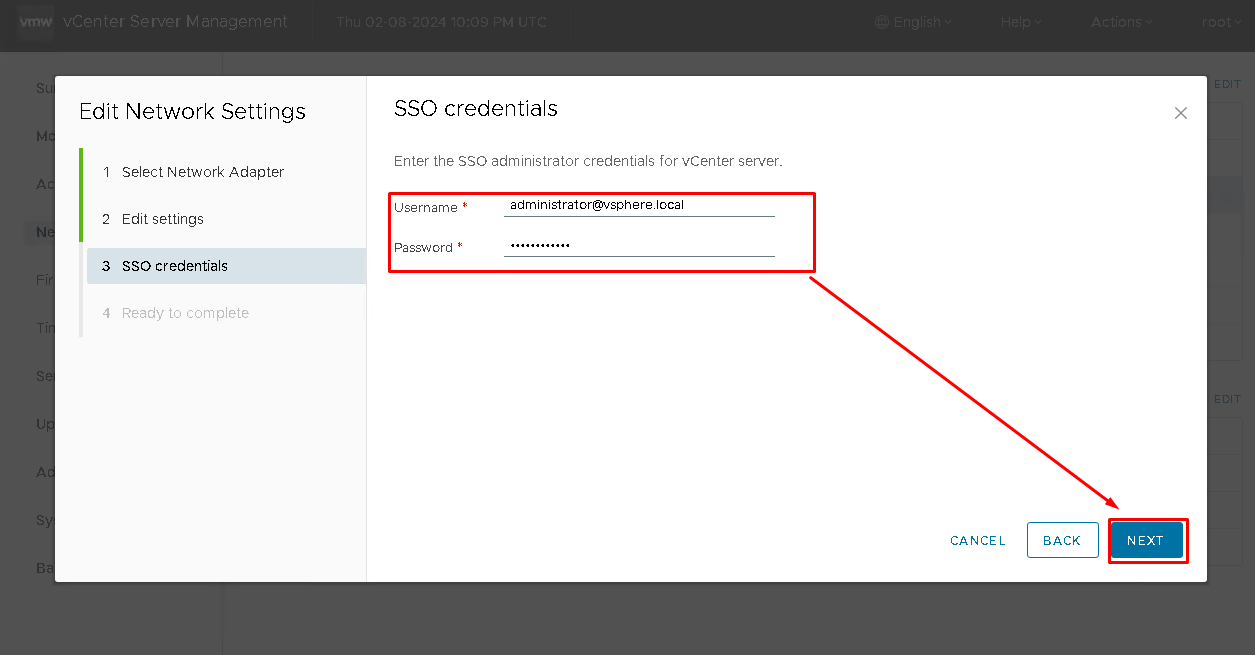Focus the Password input field
Viewport: 1255px width, 655px height.
tap(639, 245)
